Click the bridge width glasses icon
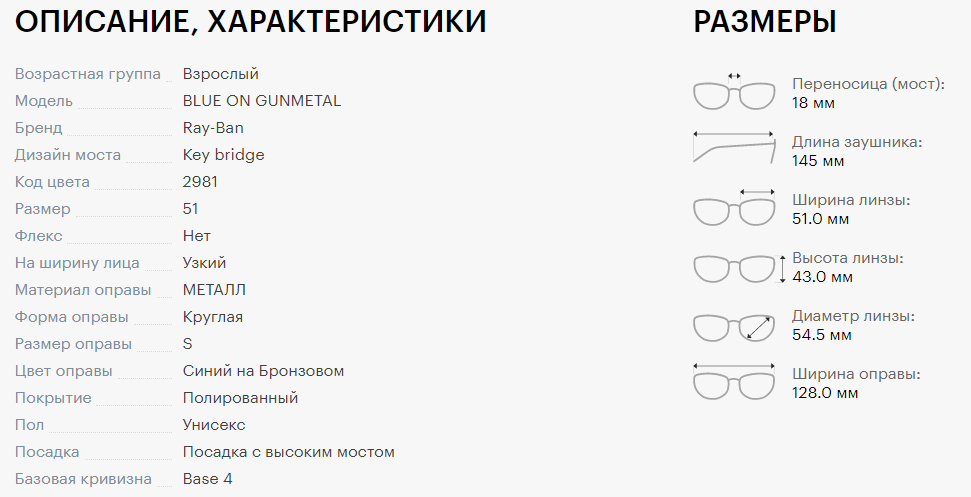This screenshot has height=497, width=971. pos(734,92)
